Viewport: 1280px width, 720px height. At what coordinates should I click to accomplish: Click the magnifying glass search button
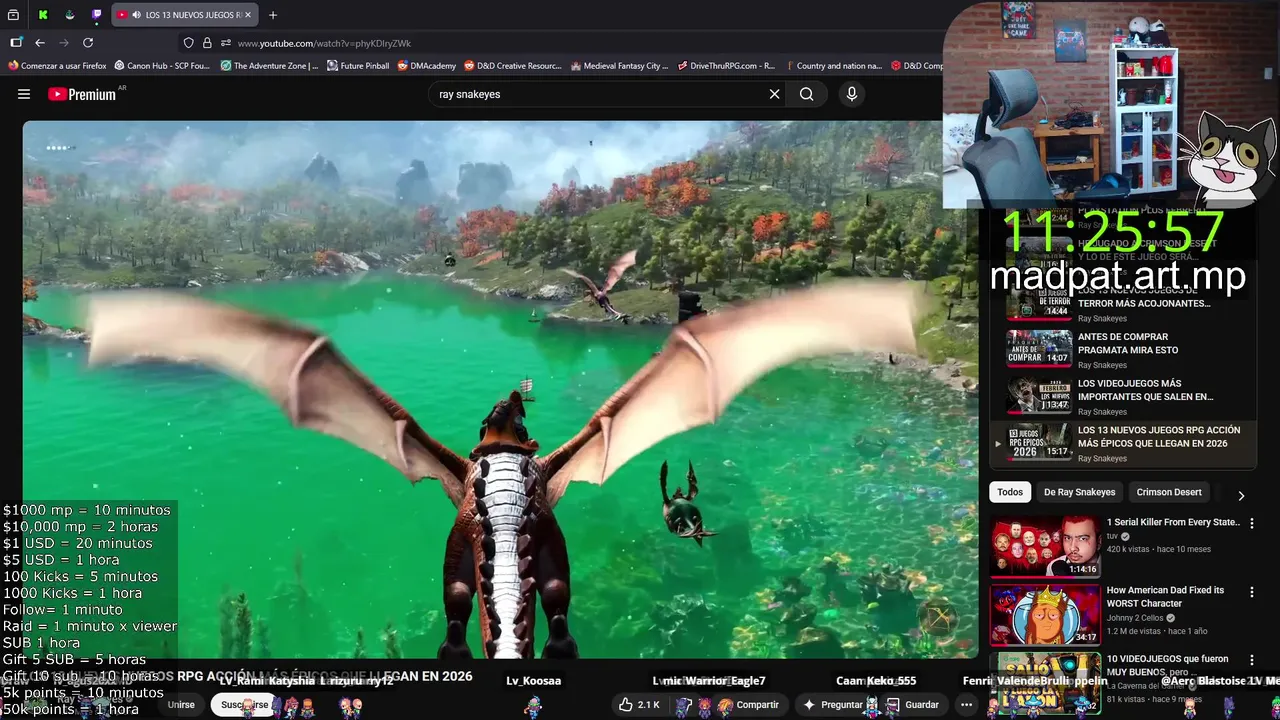click(x=807, y=94)
